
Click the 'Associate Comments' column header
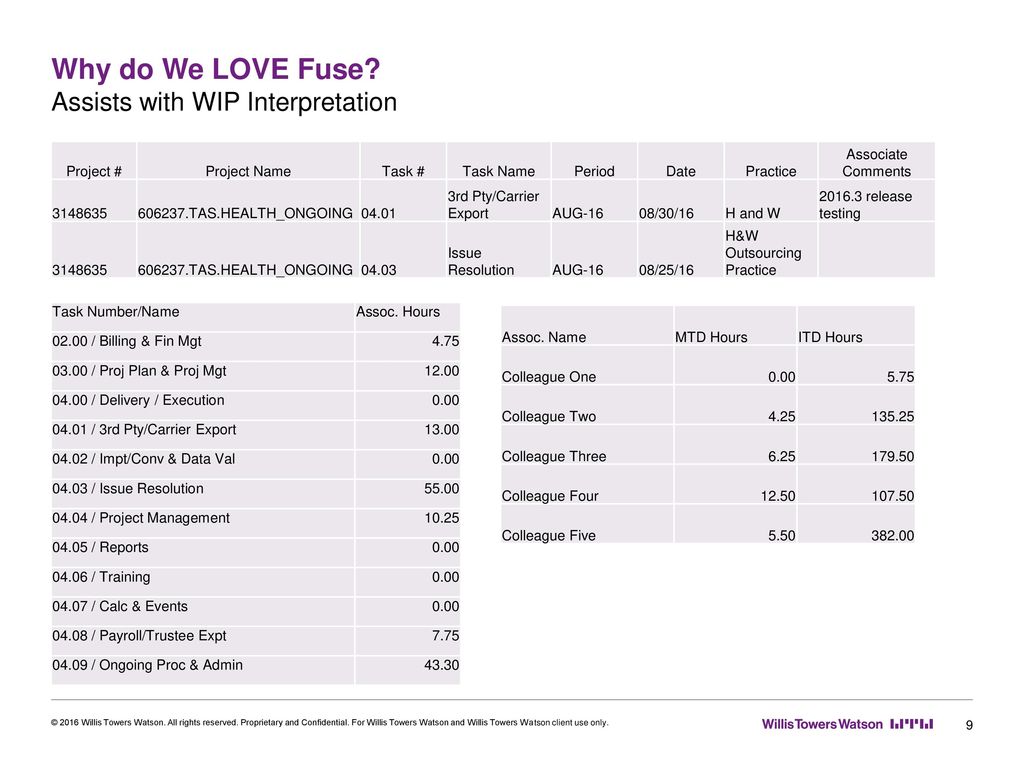(876, 163)
